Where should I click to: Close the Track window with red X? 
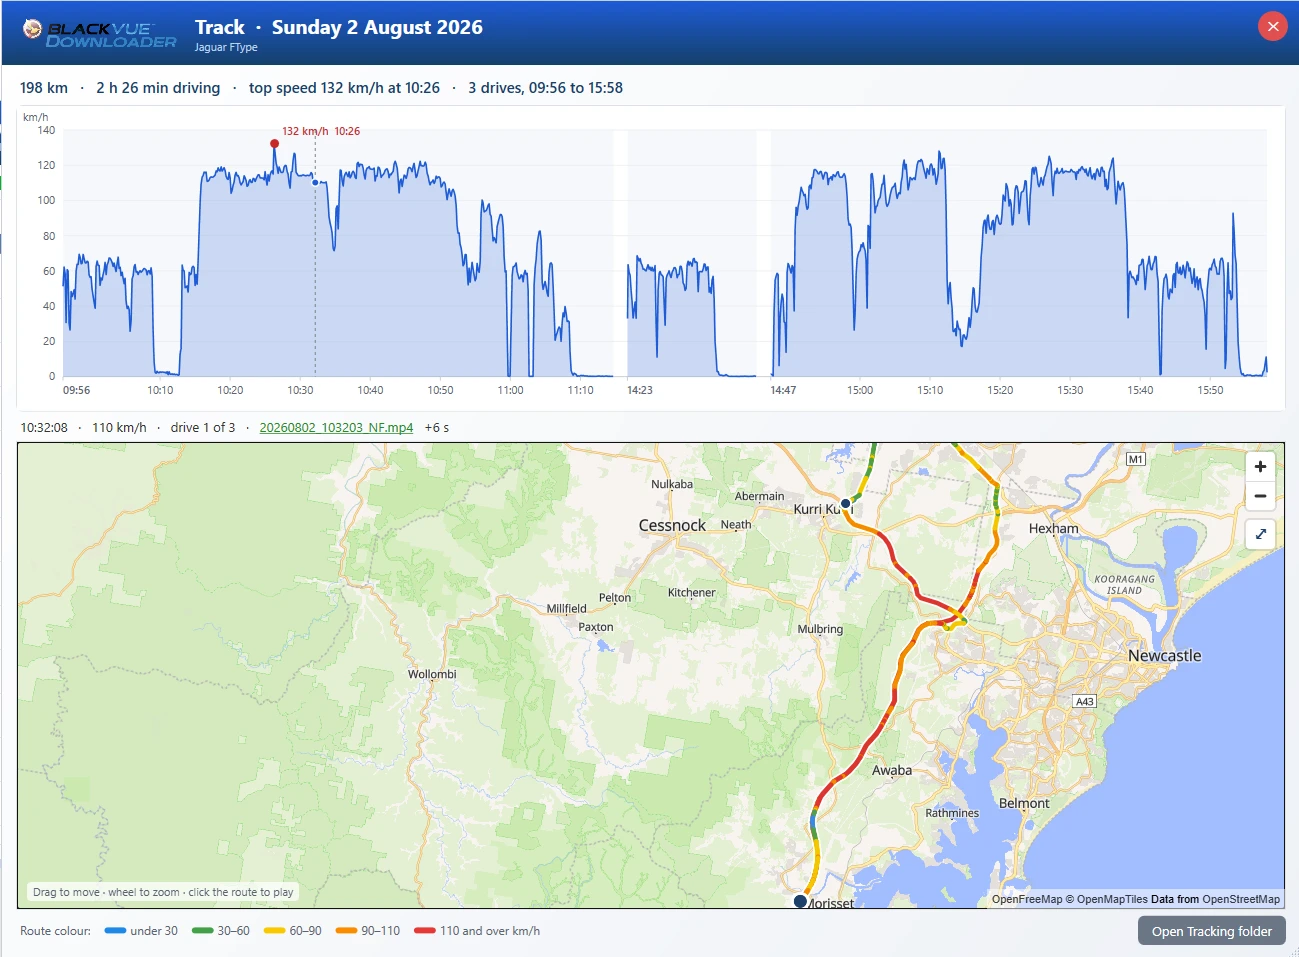1272,27
